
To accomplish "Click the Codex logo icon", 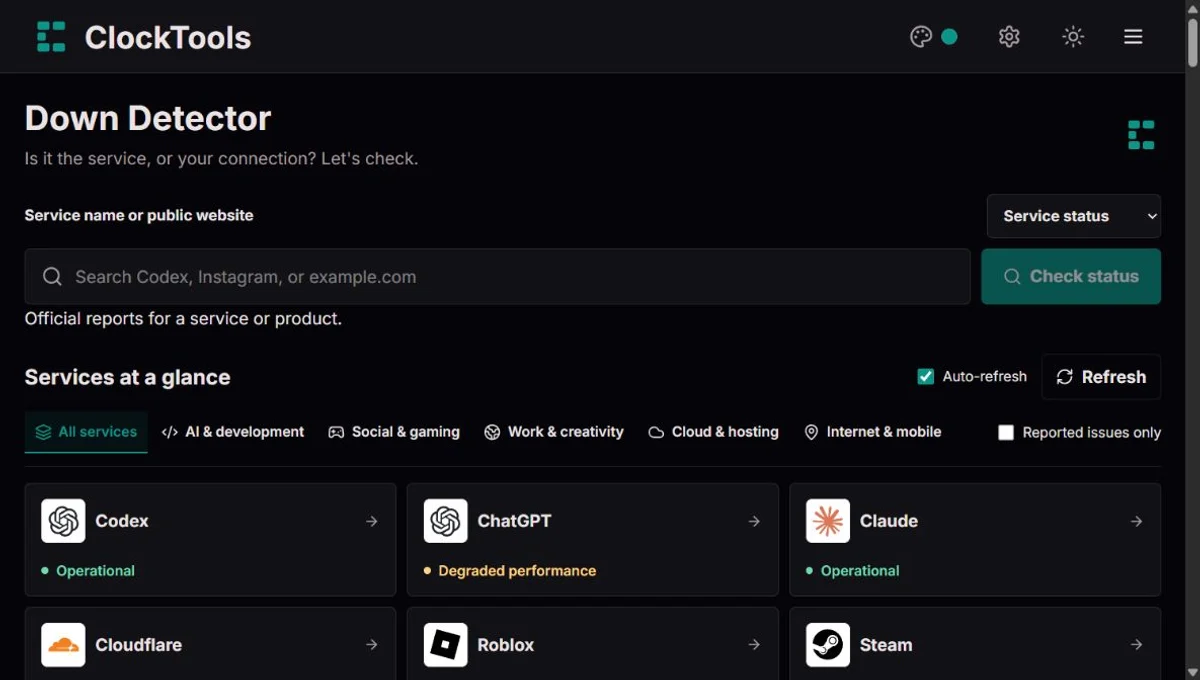I will [63, 521].
